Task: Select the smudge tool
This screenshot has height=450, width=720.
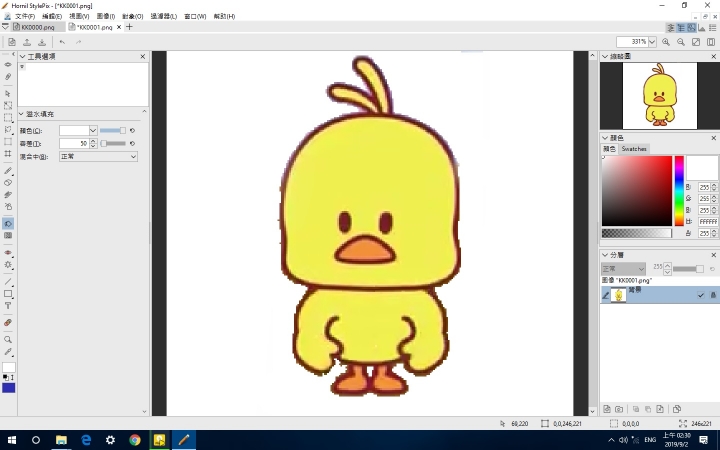Action: coord(8,195)
